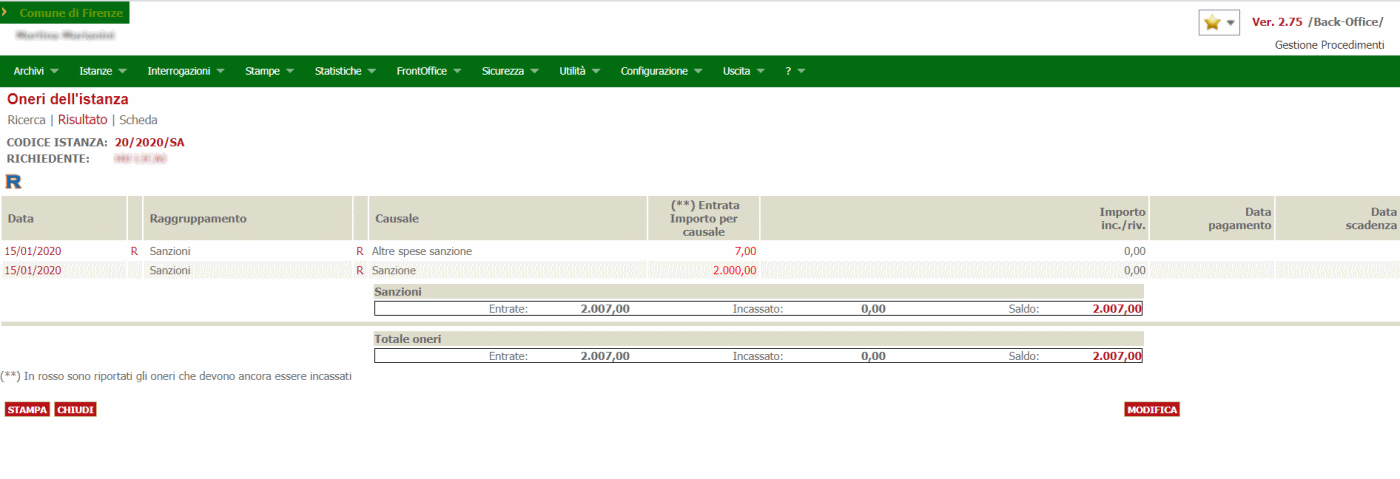
Task: Open the first 15/01/2020 date link
Action: (33, 251)
